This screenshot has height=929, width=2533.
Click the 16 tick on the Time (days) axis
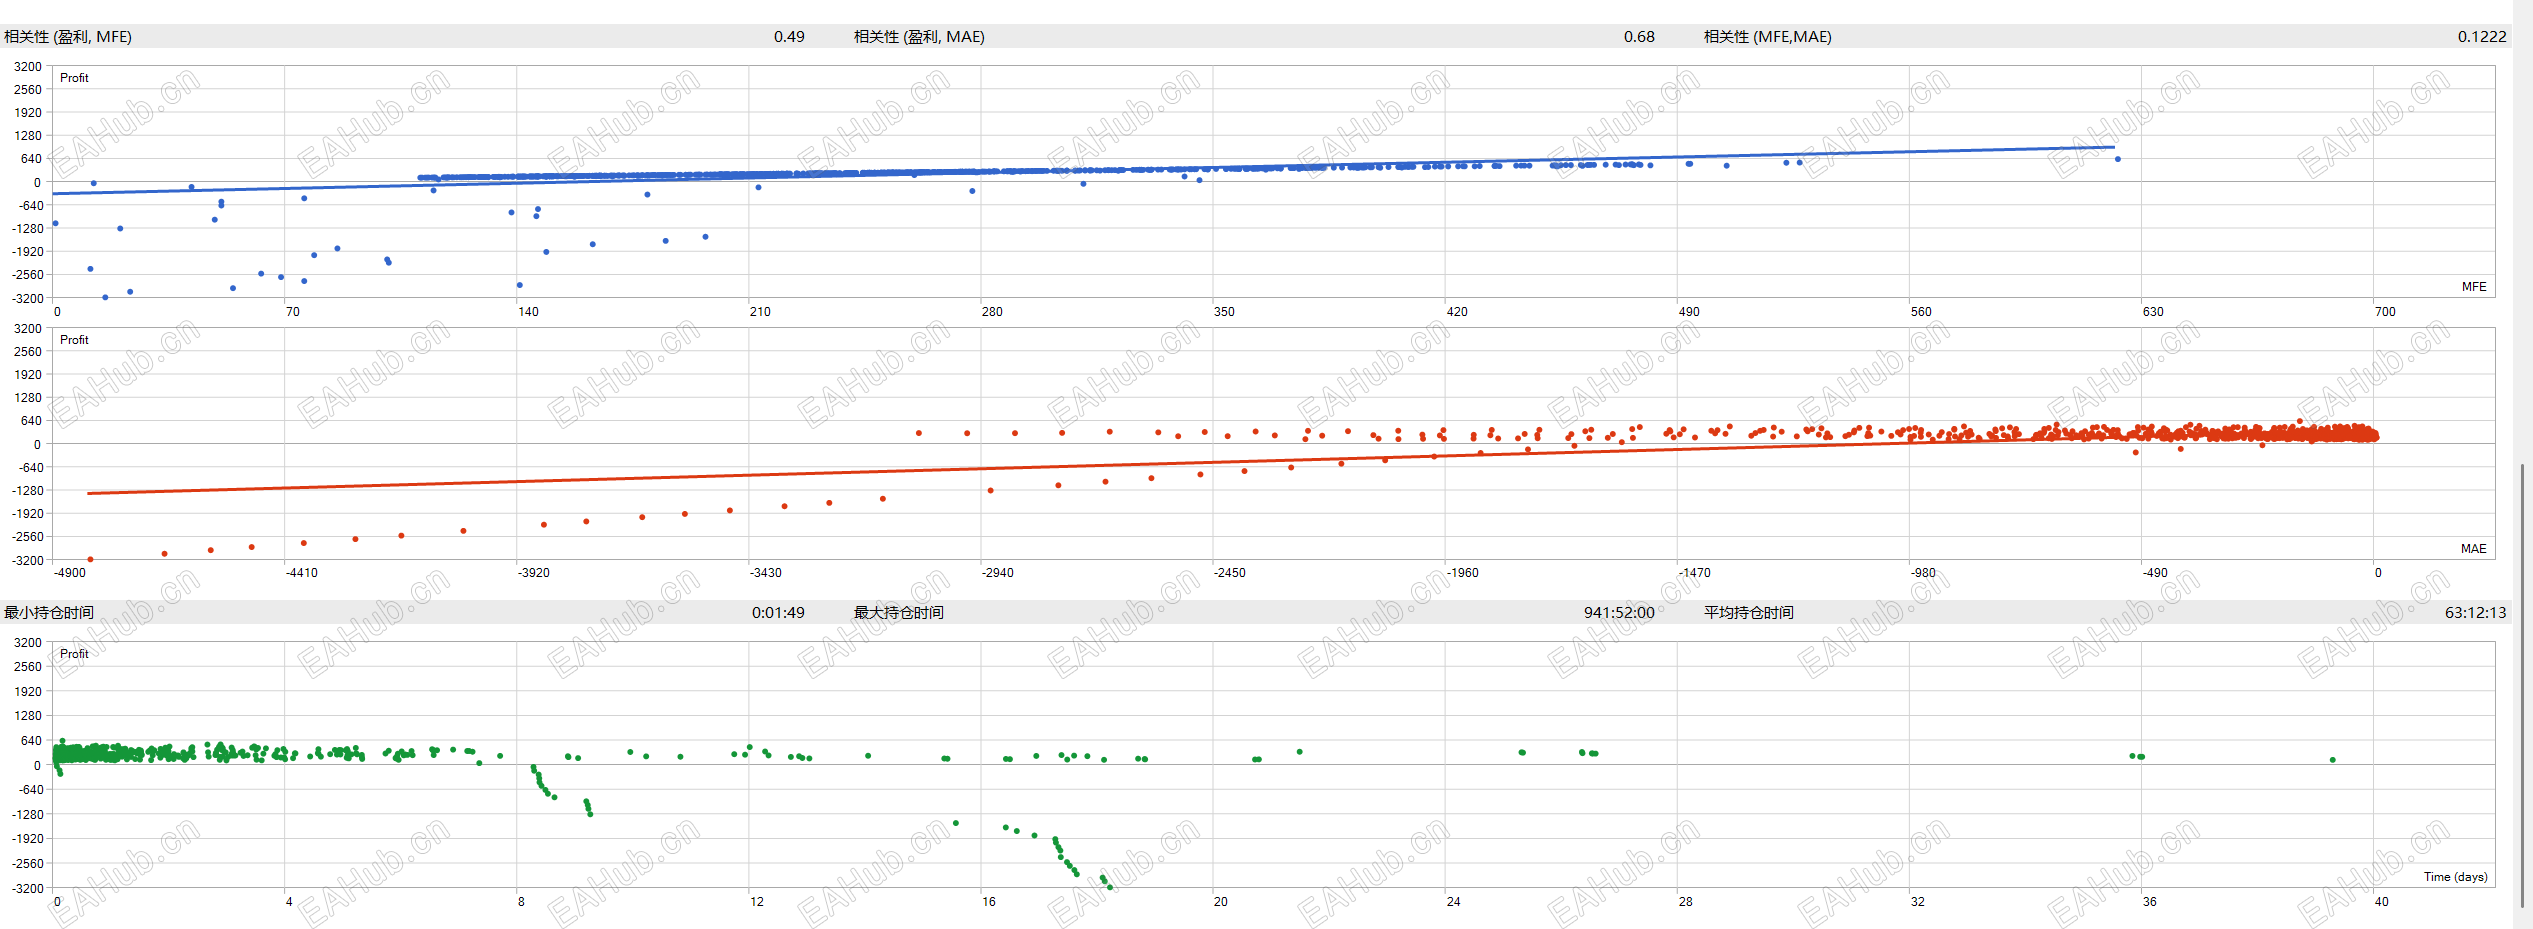click(989, 902)
